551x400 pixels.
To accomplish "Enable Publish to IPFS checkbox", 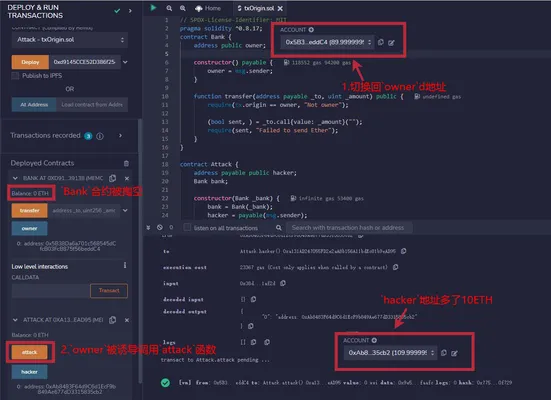I will (15, 76).
